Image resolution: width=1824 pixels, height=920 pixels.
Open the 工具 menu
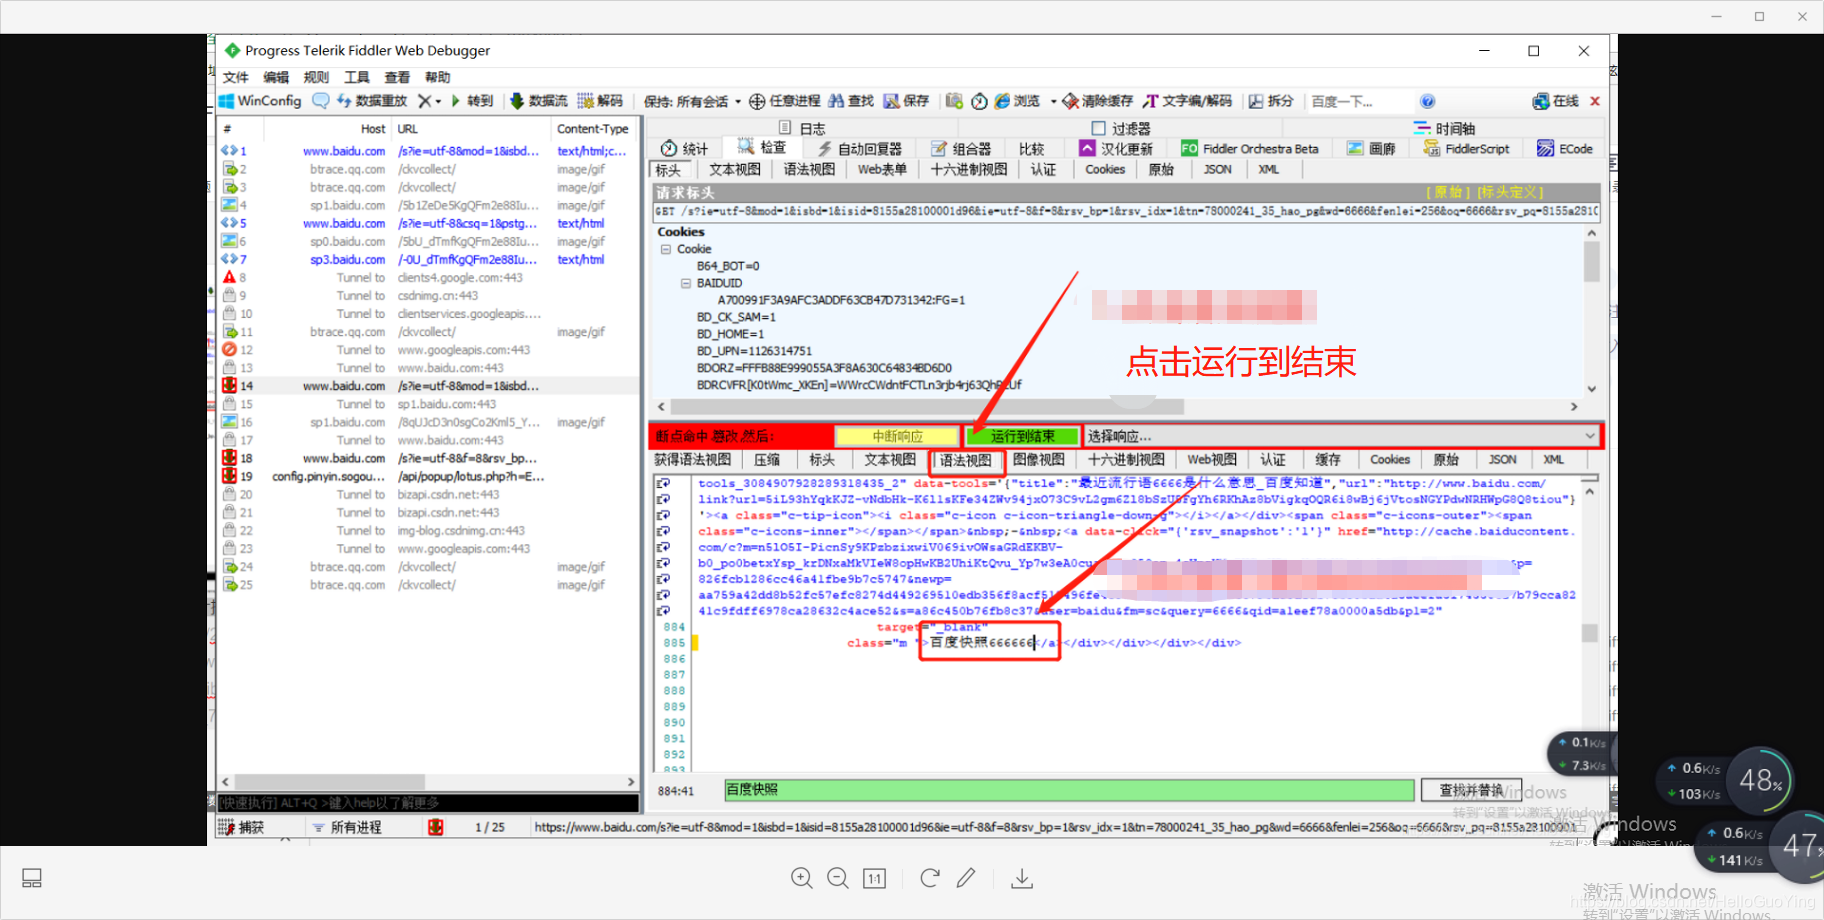[357, 77]
